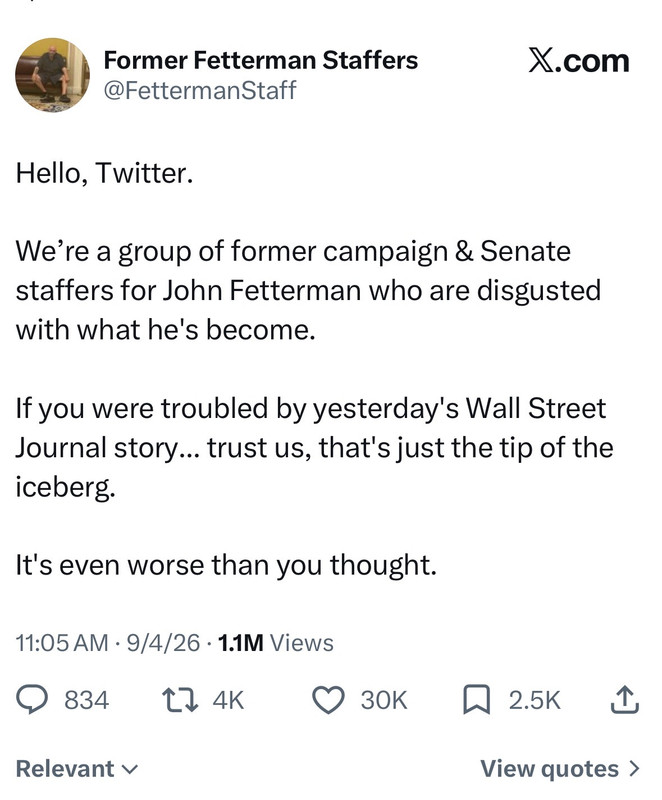Viewport: 662px width, 800px height.
Task: Like the post with the heart icon
Action: click(328, 699)
